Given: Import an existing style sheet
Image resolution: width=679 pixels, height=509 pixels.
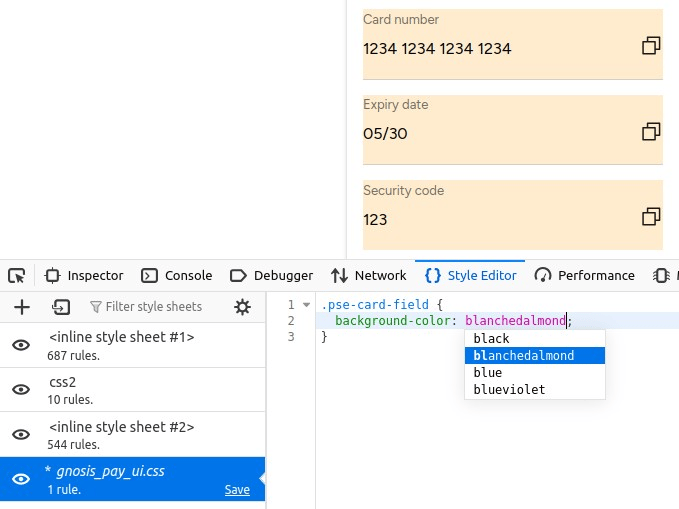Looking at the screenshot, I should [x=61, y=307].
